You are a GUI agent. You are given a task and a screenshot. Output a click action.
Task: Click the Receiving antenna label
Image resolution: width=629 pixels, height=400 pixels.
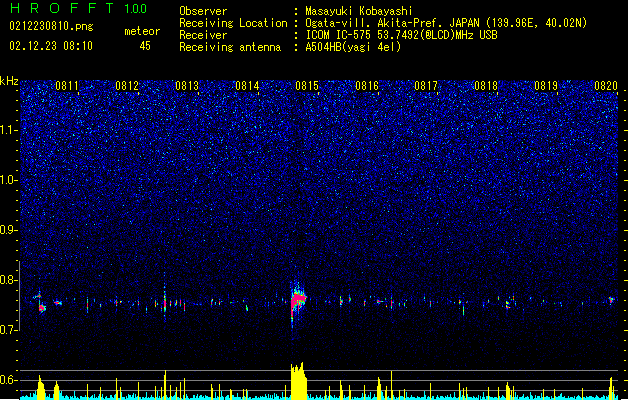point(230,47)
